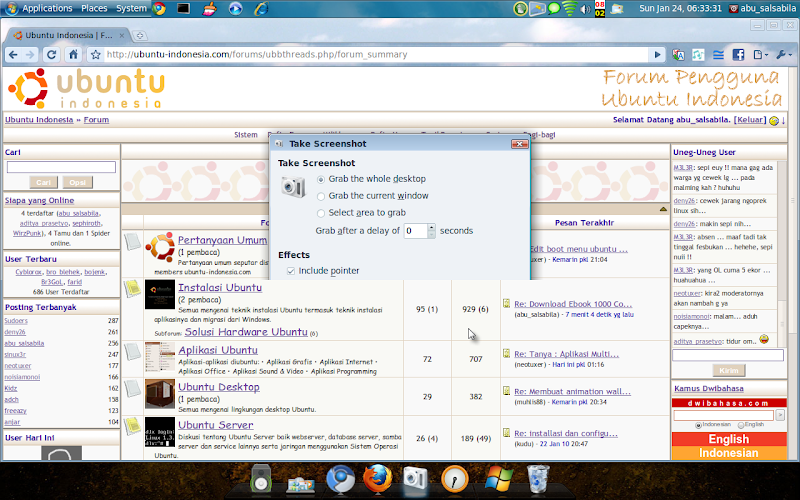Select the Select area to grab option
Viewport: 800px width, 500px height.
tap(361, 213)
